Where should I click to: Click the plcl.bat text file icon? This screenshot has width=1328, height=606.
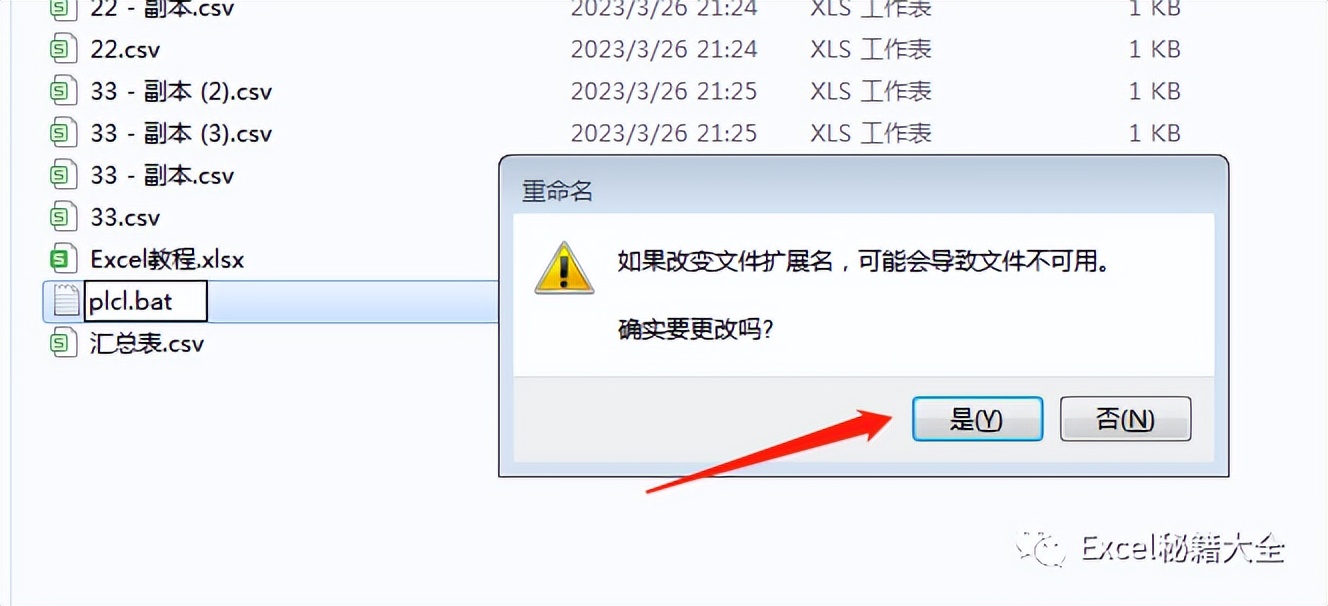click(66, 301)
